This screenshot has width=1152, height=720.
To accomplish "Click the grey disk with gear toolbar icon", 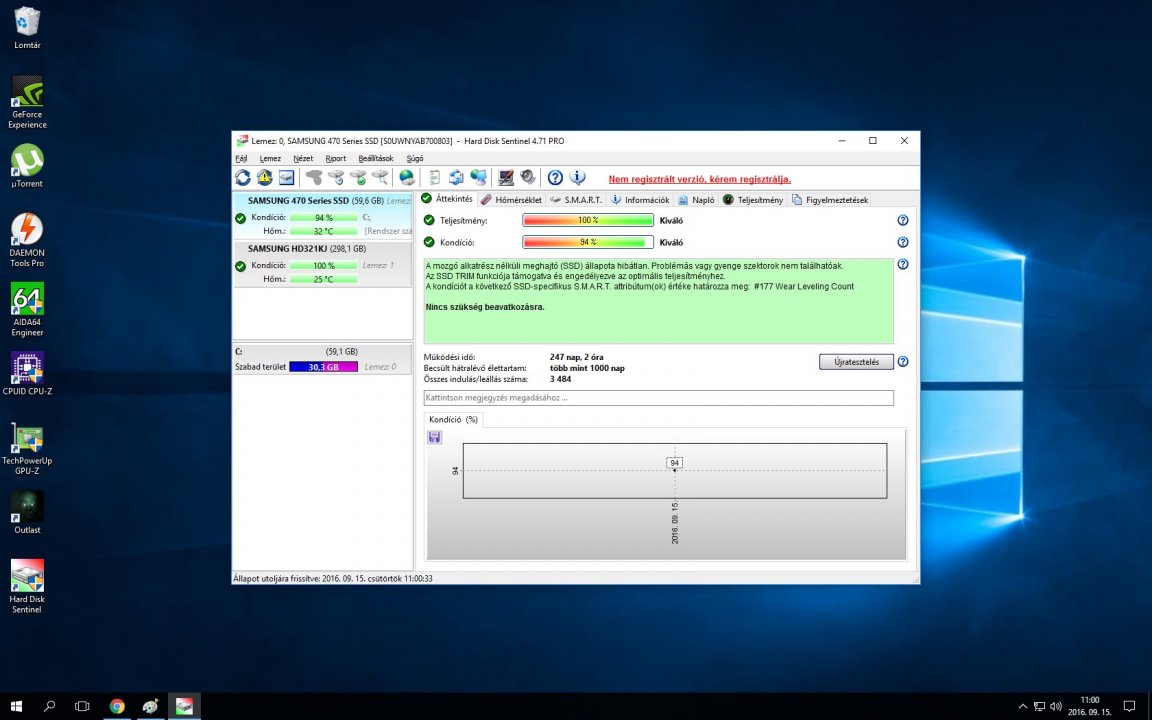I will coord(314,177).
